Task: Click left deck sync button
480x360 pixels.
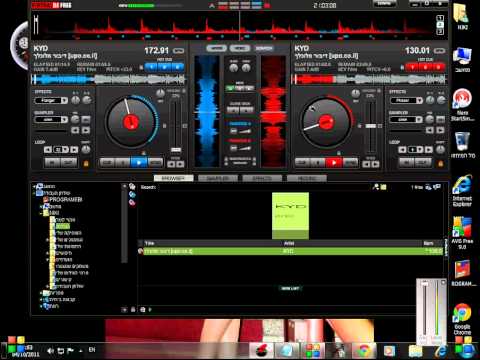Action: tap(155, 163)
